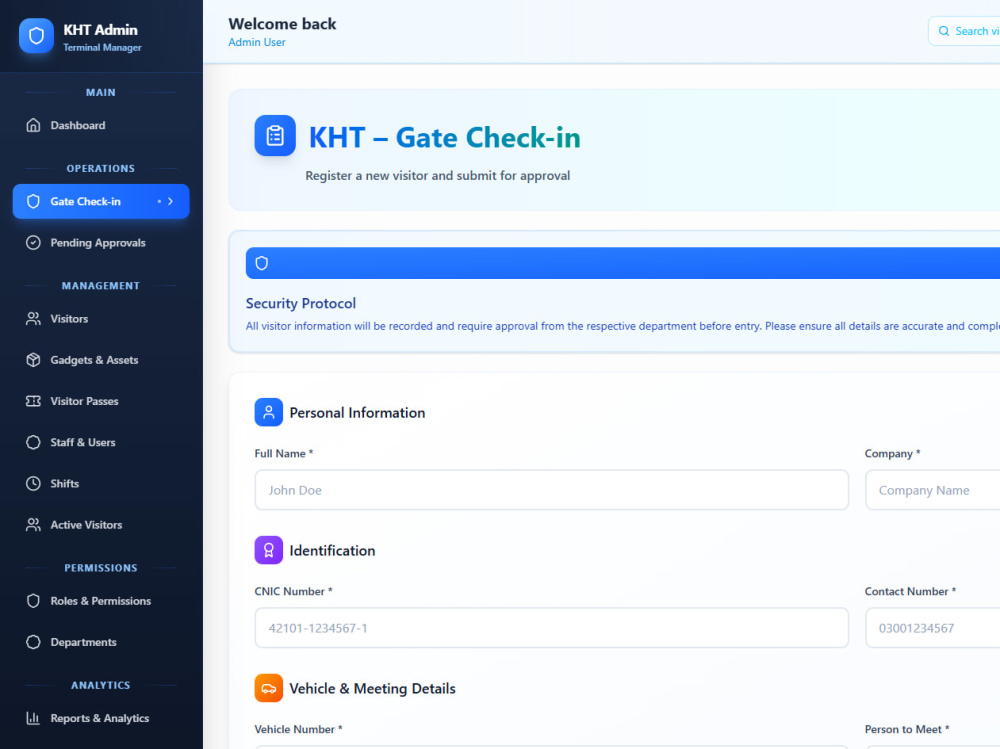The width and height of the screenshot is (1000, 749).
Task: Click the orange Vehicle & Meeting car icon
Action: [x=268, y=688]
